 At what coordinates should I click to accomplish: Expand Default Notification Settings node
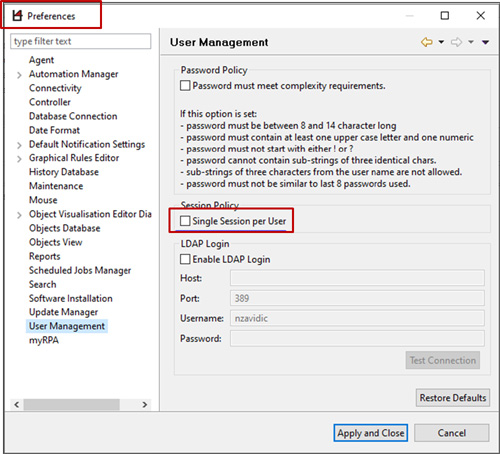[19, 145]
